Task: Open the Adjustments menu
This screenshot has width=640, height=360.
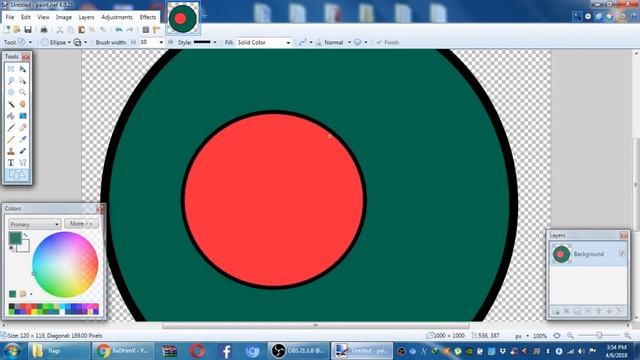Action: coord(117,17)
